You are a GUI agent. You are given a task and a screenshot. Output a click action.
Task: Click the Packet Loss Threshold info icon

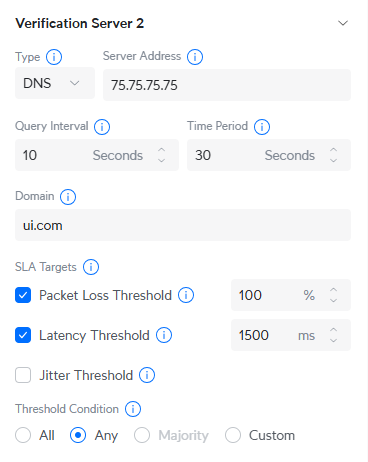click(x=186, y=295)
